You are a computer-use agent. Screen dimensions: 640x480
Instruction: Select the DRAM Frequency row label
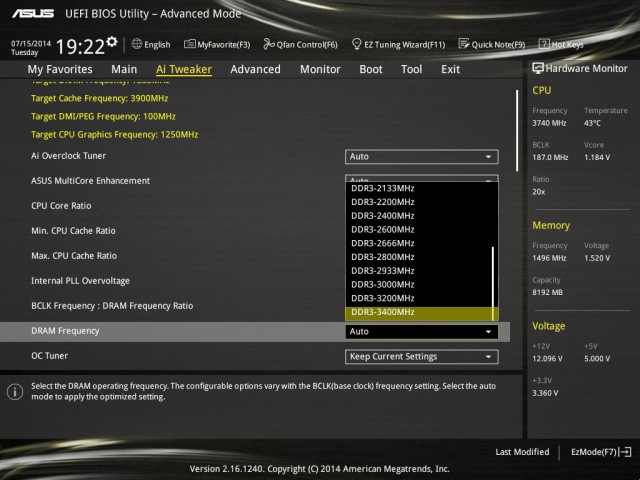[x=65, y=331]
